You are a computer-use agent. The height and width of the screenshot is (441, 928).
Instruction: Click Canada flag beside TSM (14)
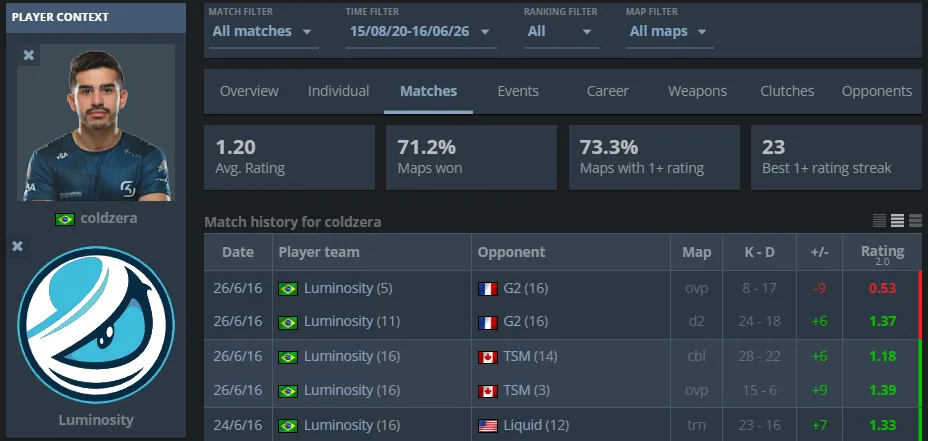[488, 357]
